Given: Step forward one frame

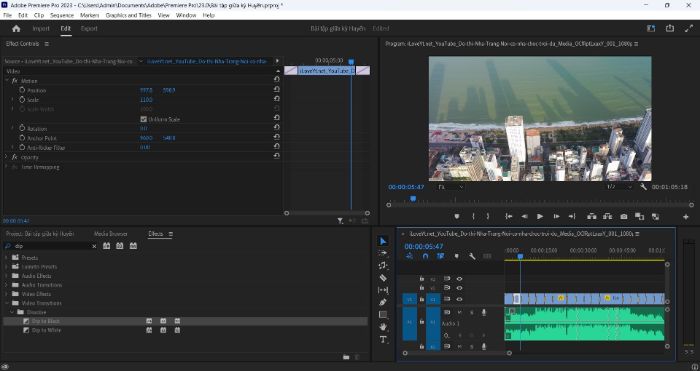Looking at the screenshot, I should click(556, 216).
